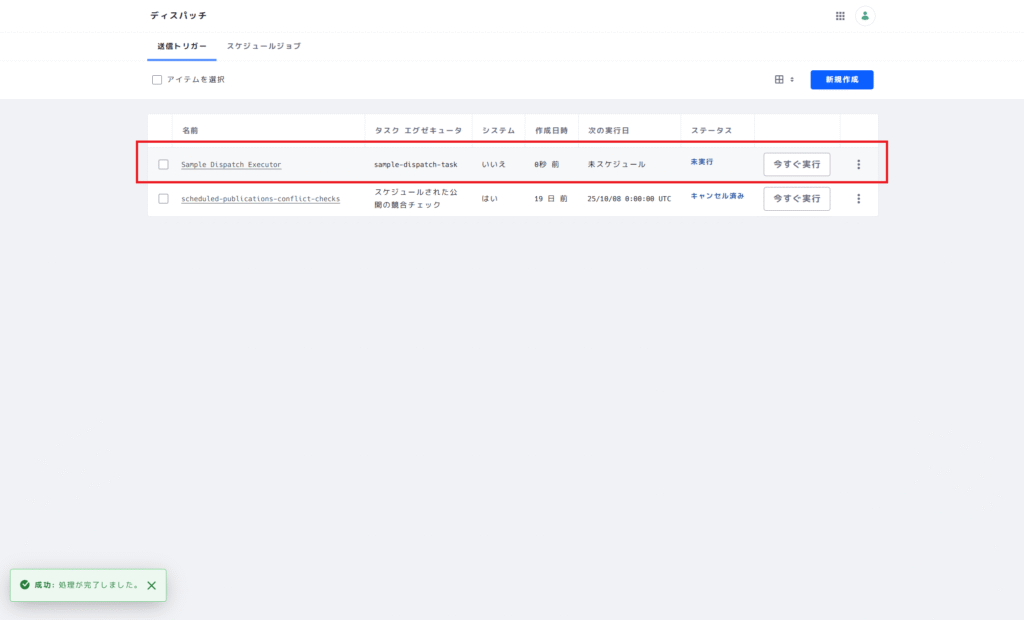Click the 新規作成 button

[x=841, y=80]
